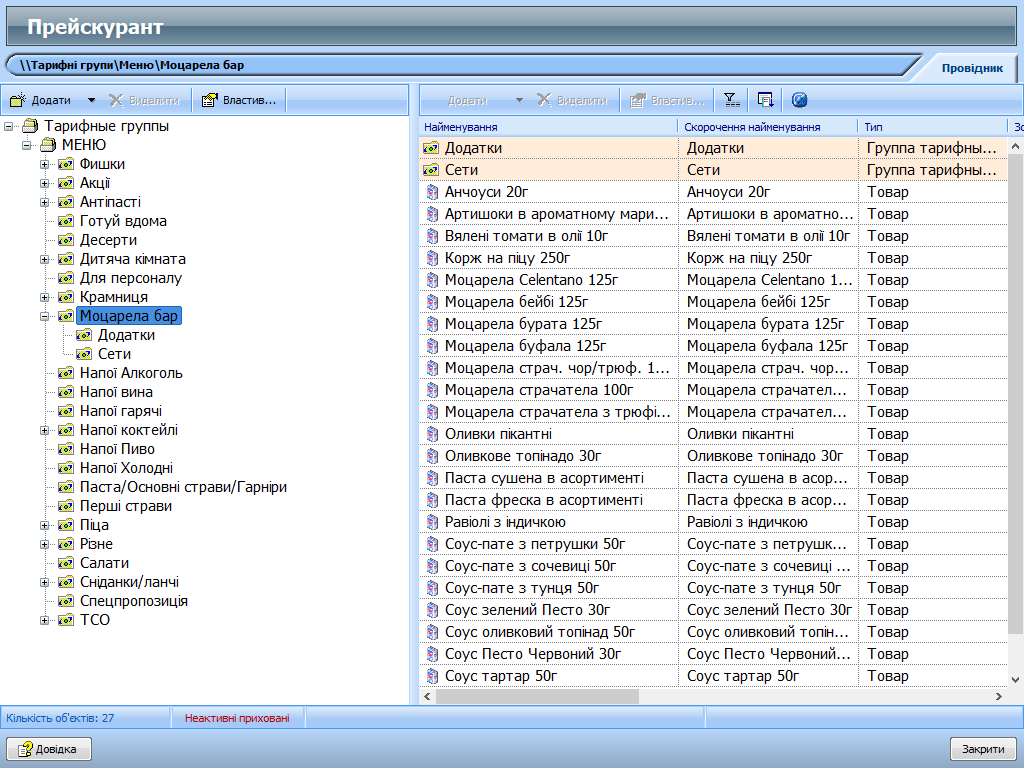Select Десерти in the menu tree

pyautogui.click(x=108, y=240)
